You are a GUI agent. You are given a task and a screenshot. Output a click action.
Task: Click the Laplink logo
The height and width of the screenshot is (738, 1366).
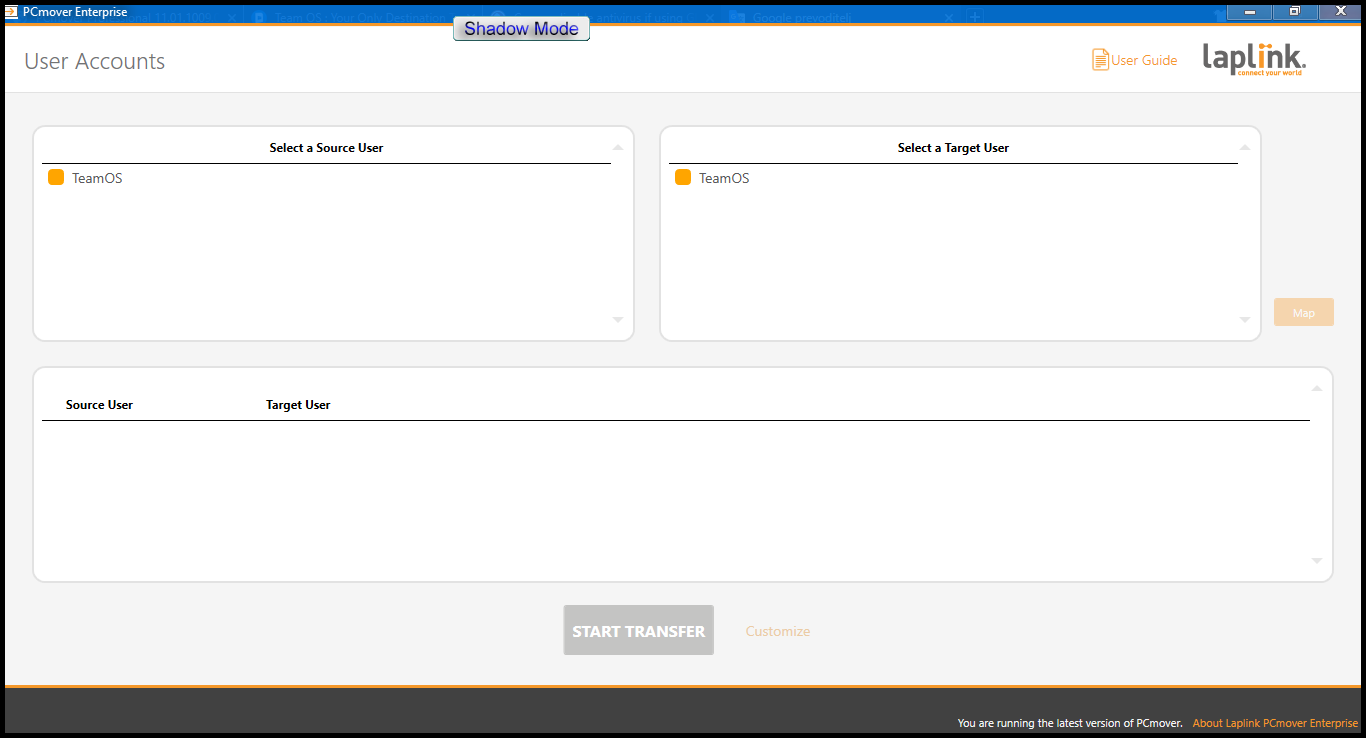pyautogui.click(x=1254, y=59)
